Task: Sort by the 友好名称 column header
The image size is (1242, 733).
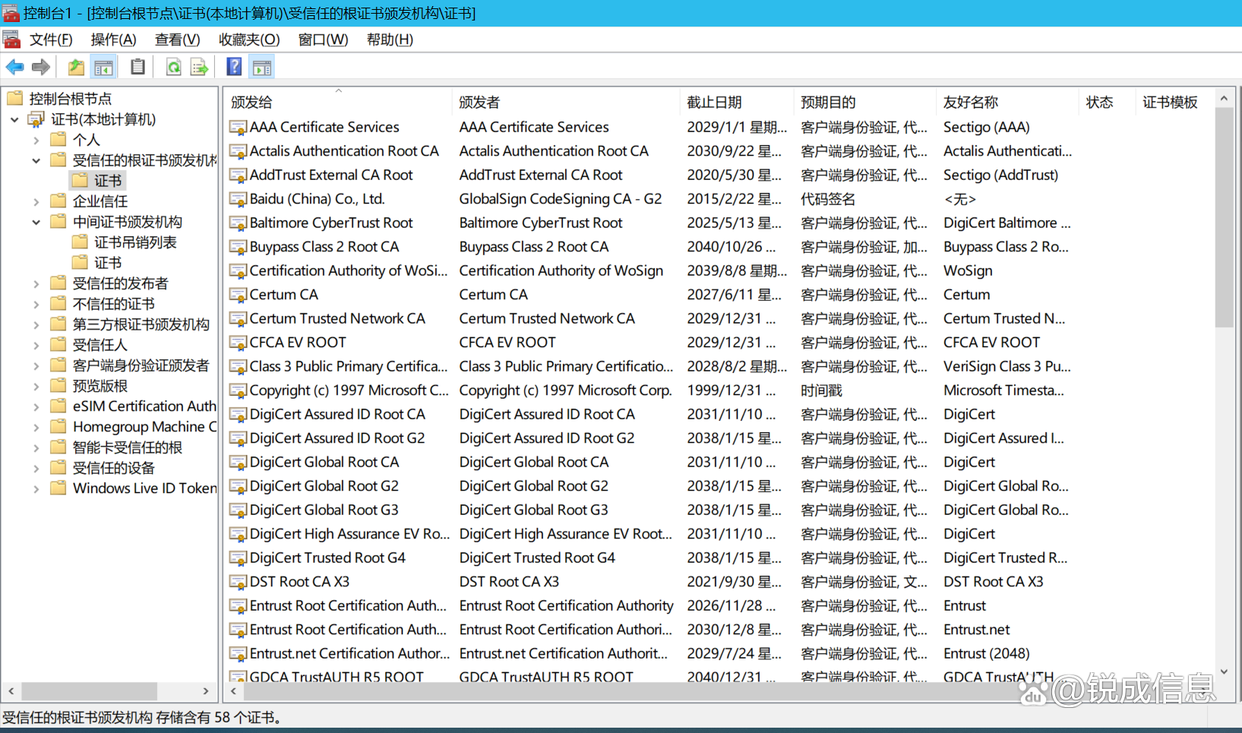Action: coord(1008,102)
